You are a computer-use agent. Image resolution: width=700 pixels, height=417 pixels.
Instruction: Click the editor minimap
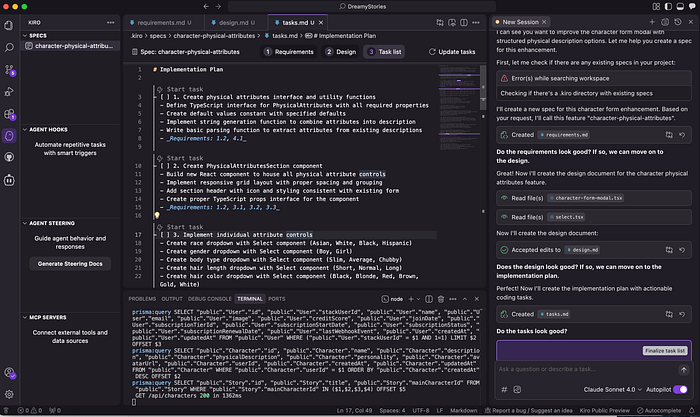coord(458,108)
